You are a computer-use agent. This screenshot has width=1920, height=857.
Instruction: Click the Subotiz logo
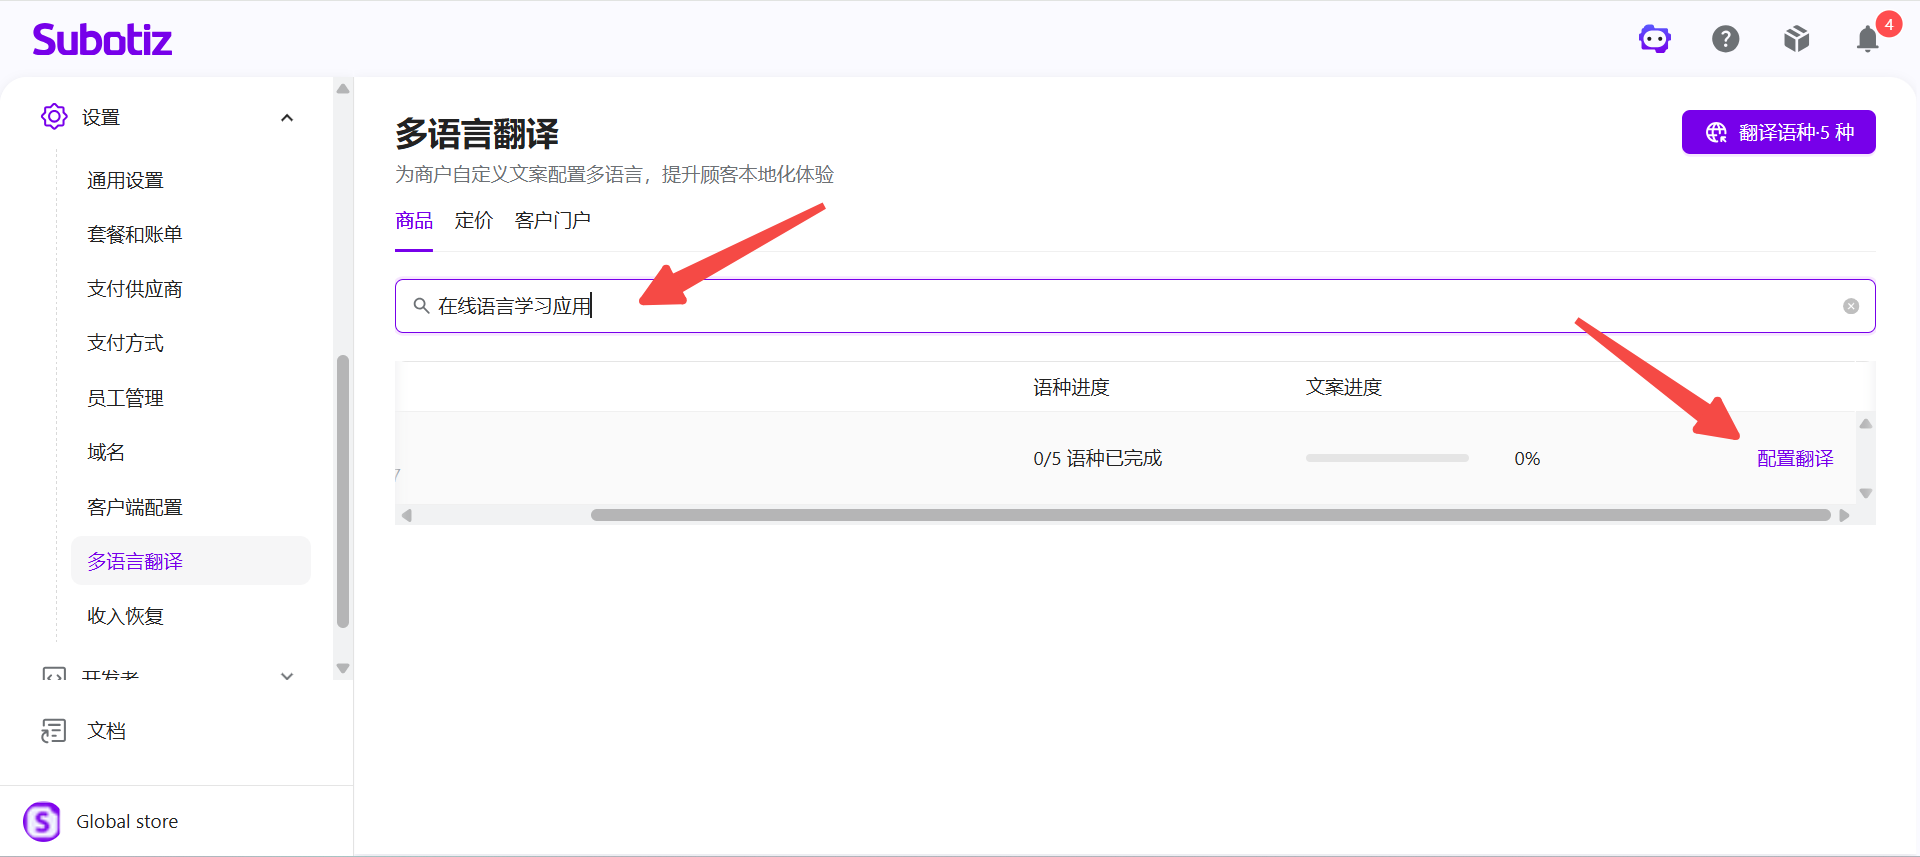coord(102,39)
